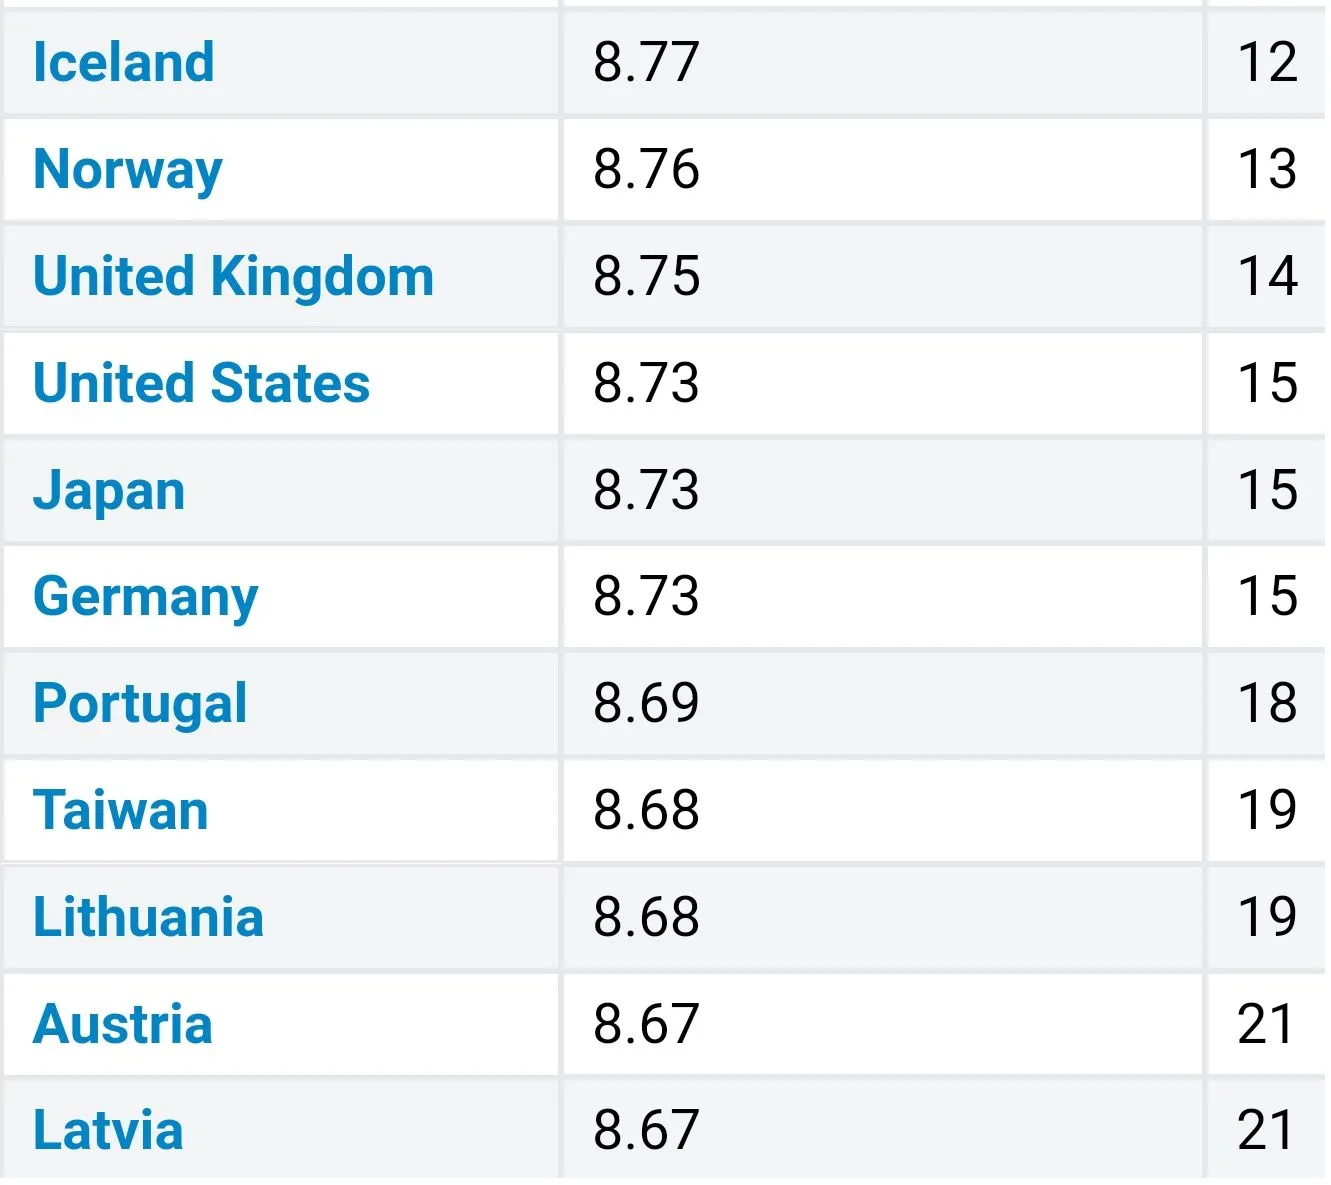Click Iceland's score value 8.77

tap(646, 62)
